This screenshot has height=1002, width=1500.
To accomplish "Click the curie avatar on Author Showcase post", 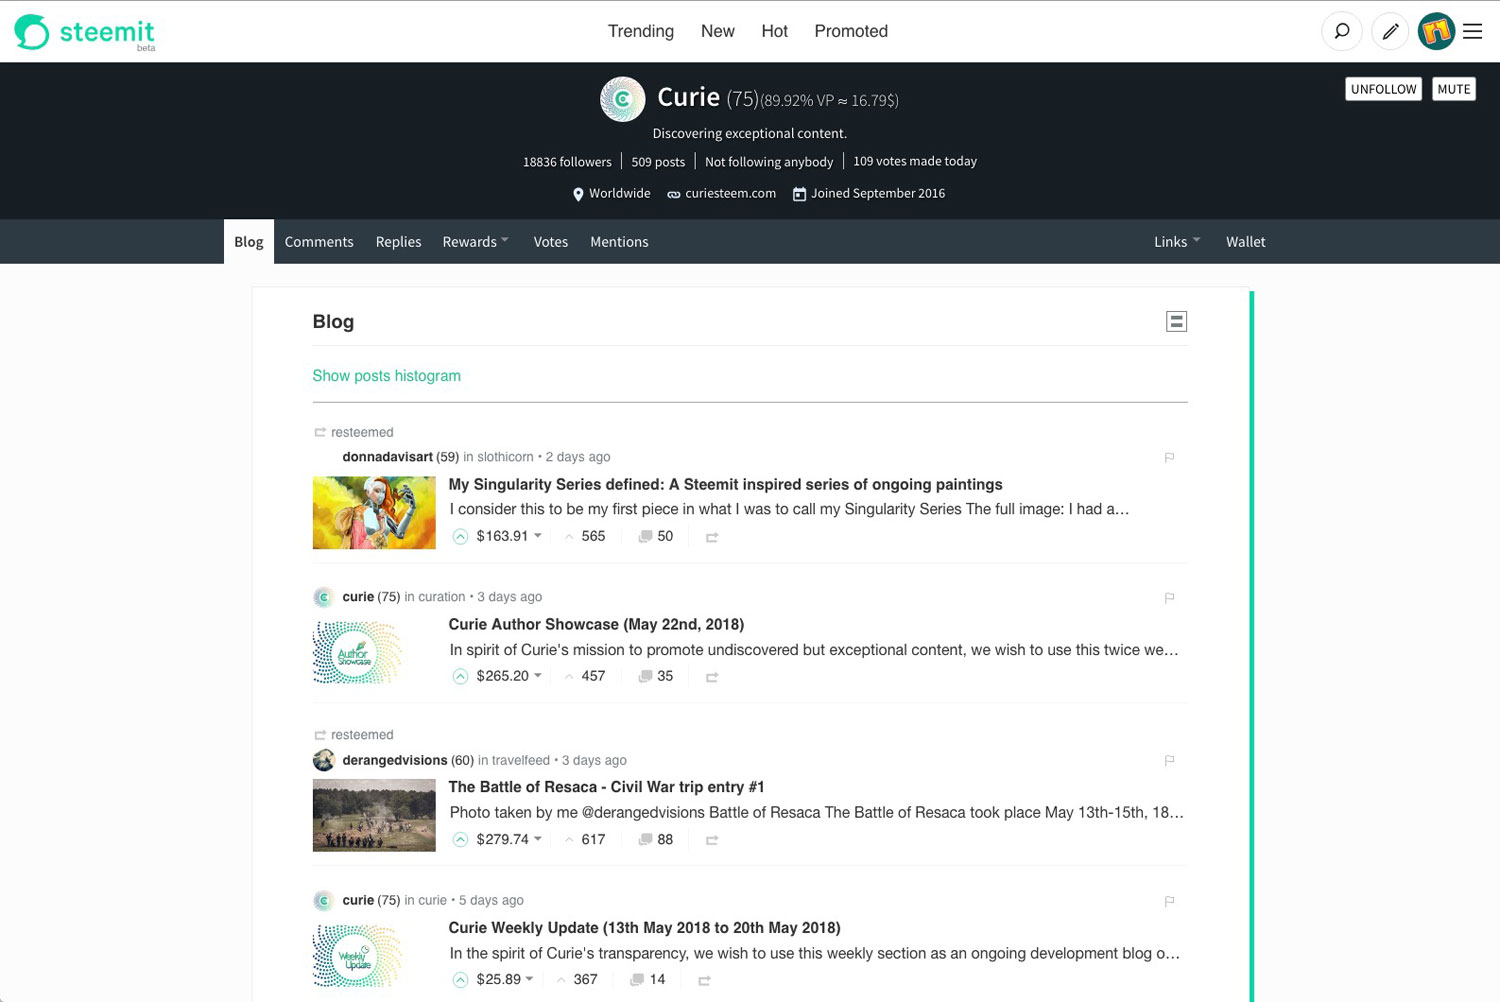I will 323,597.
